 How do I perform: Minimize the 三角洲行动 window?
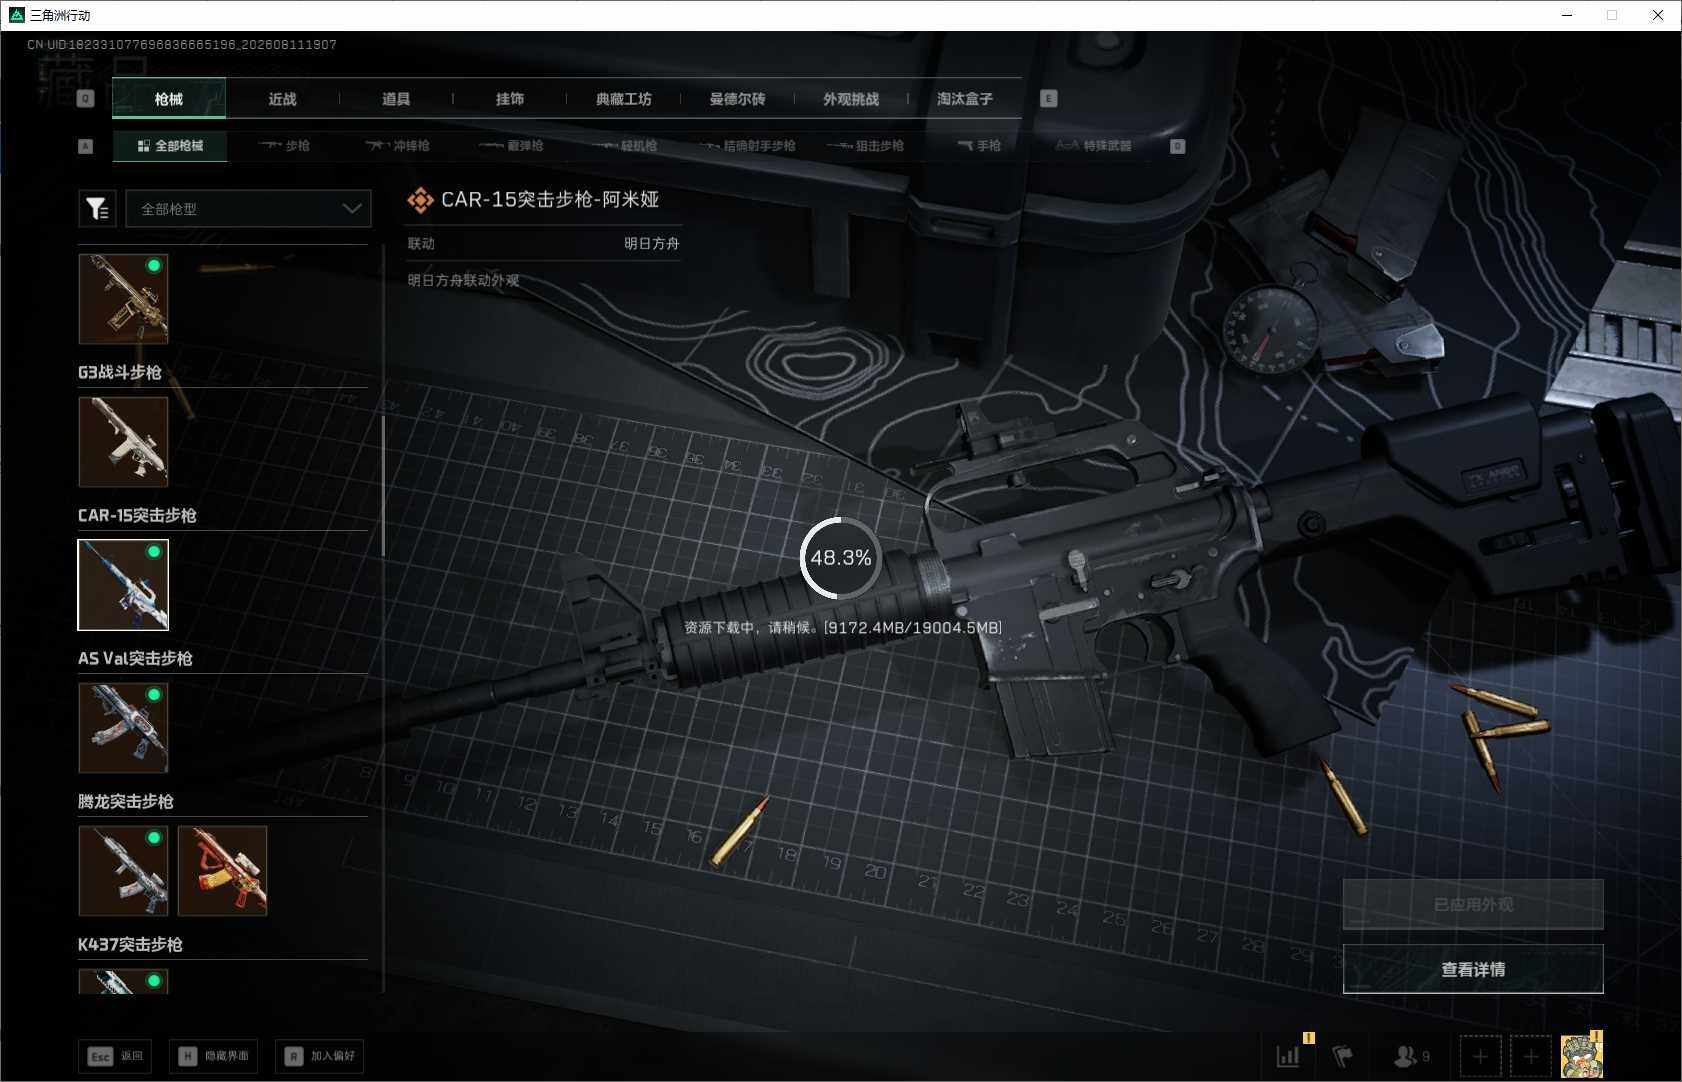point(1567,15)
